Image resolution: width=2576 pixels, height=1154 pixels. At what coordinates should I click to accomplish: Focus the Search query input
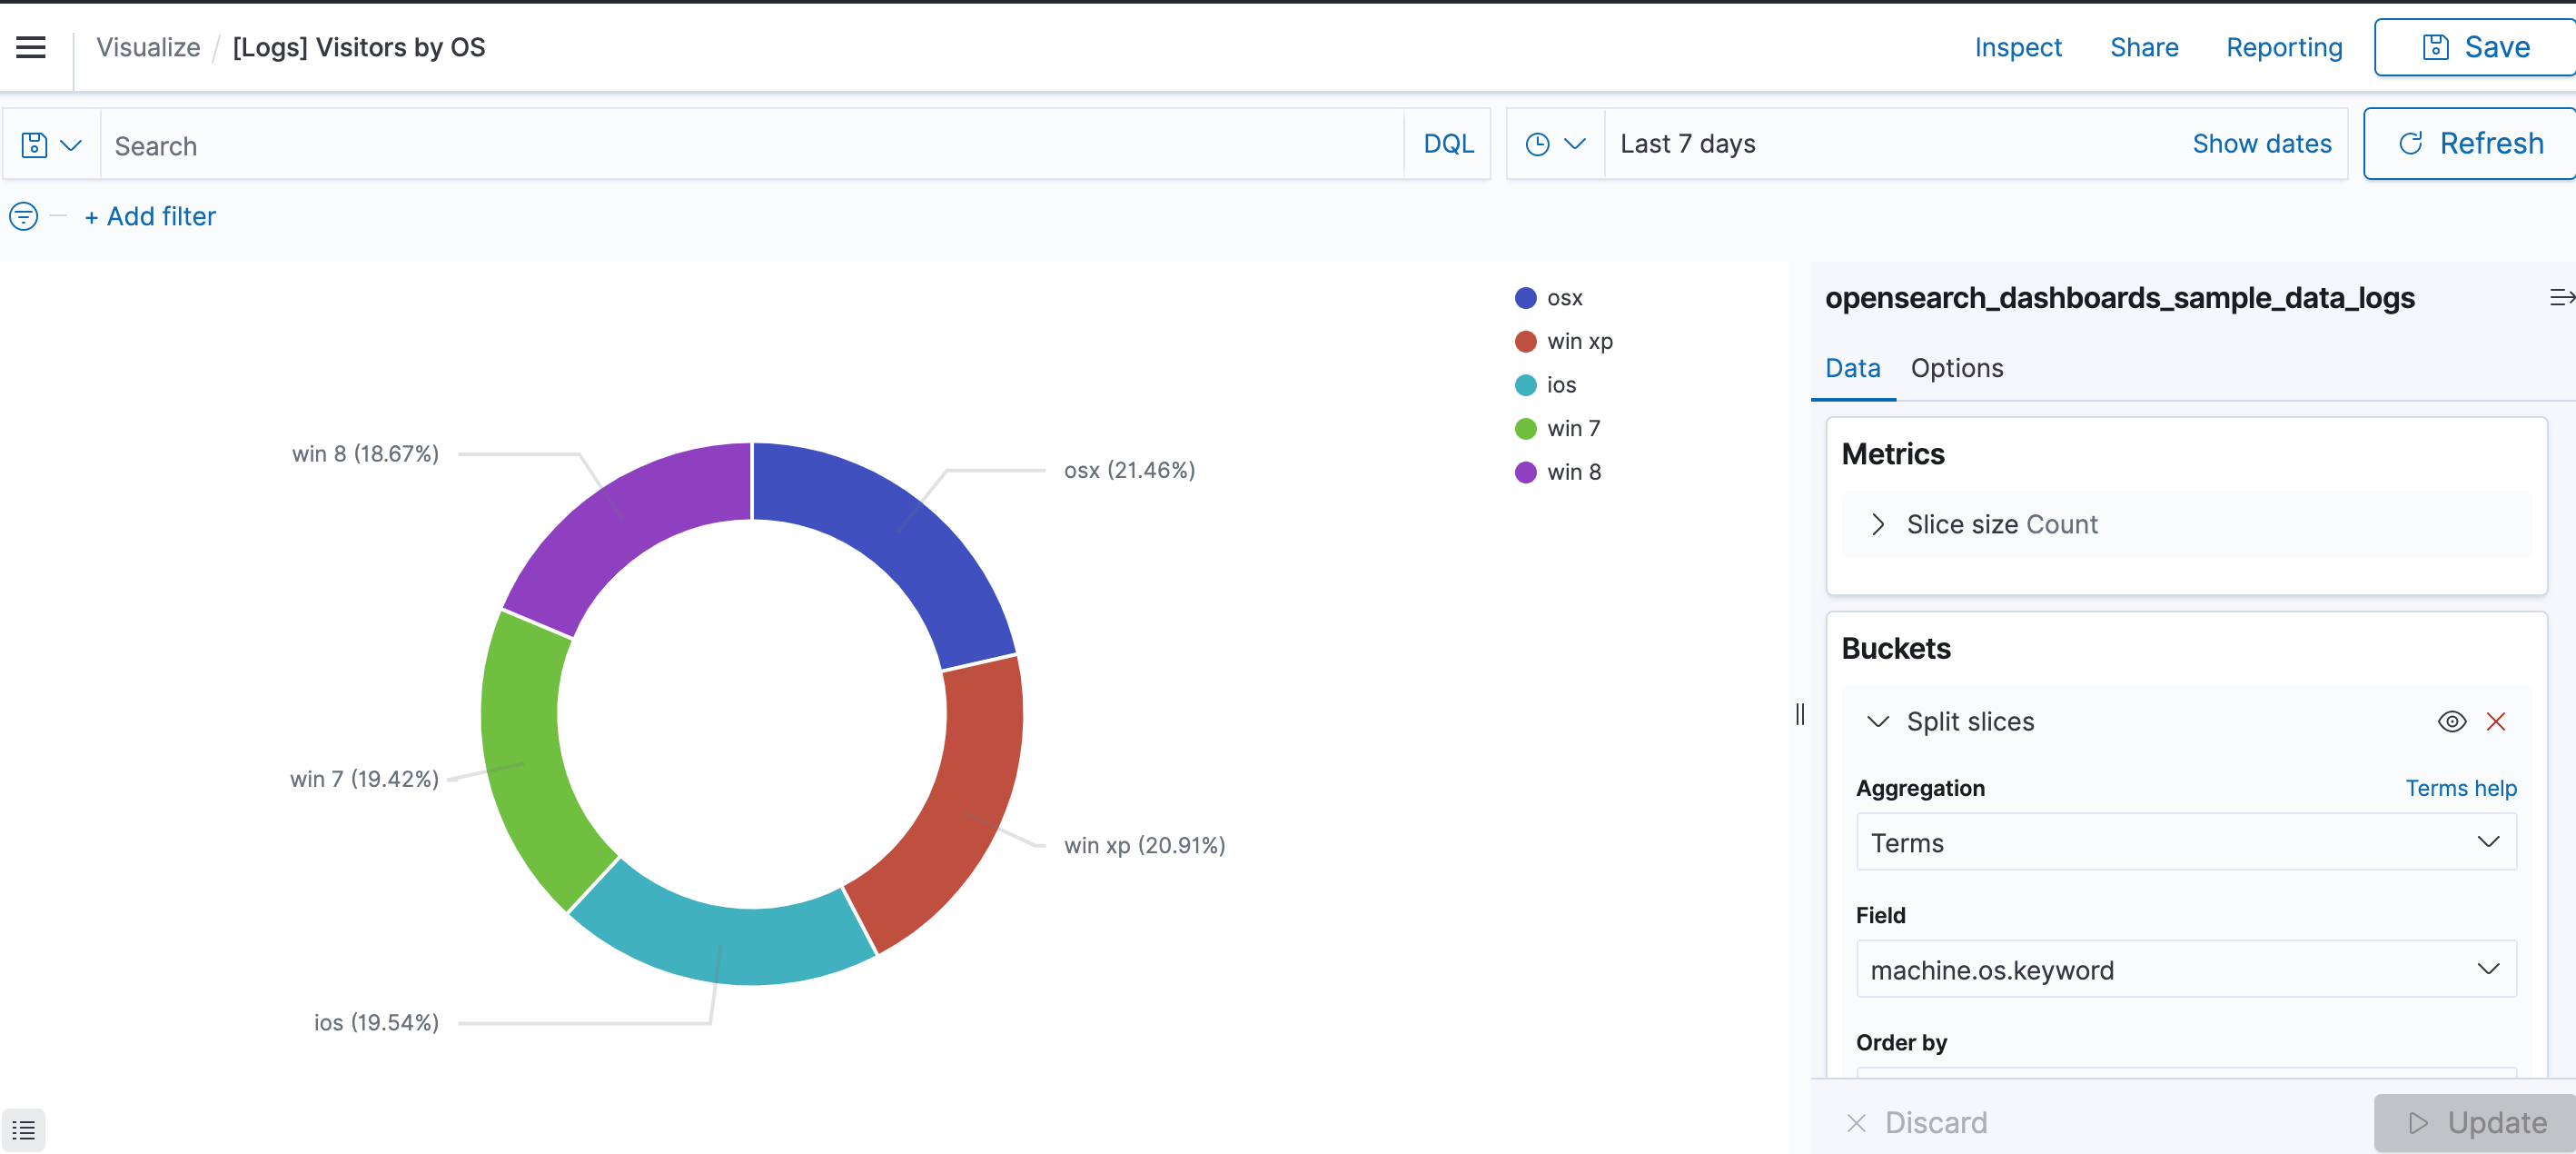click(752, 145)
